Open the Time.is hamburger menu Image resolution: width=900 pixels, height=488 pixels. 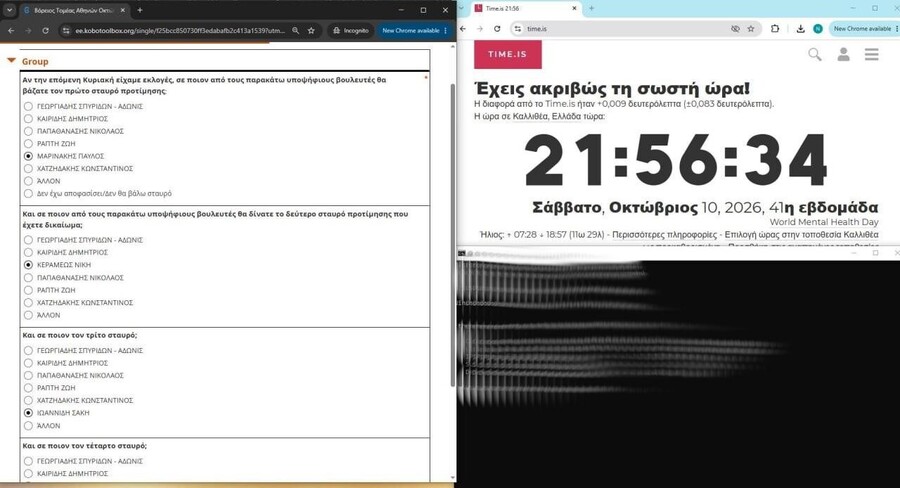pos(872,55)
